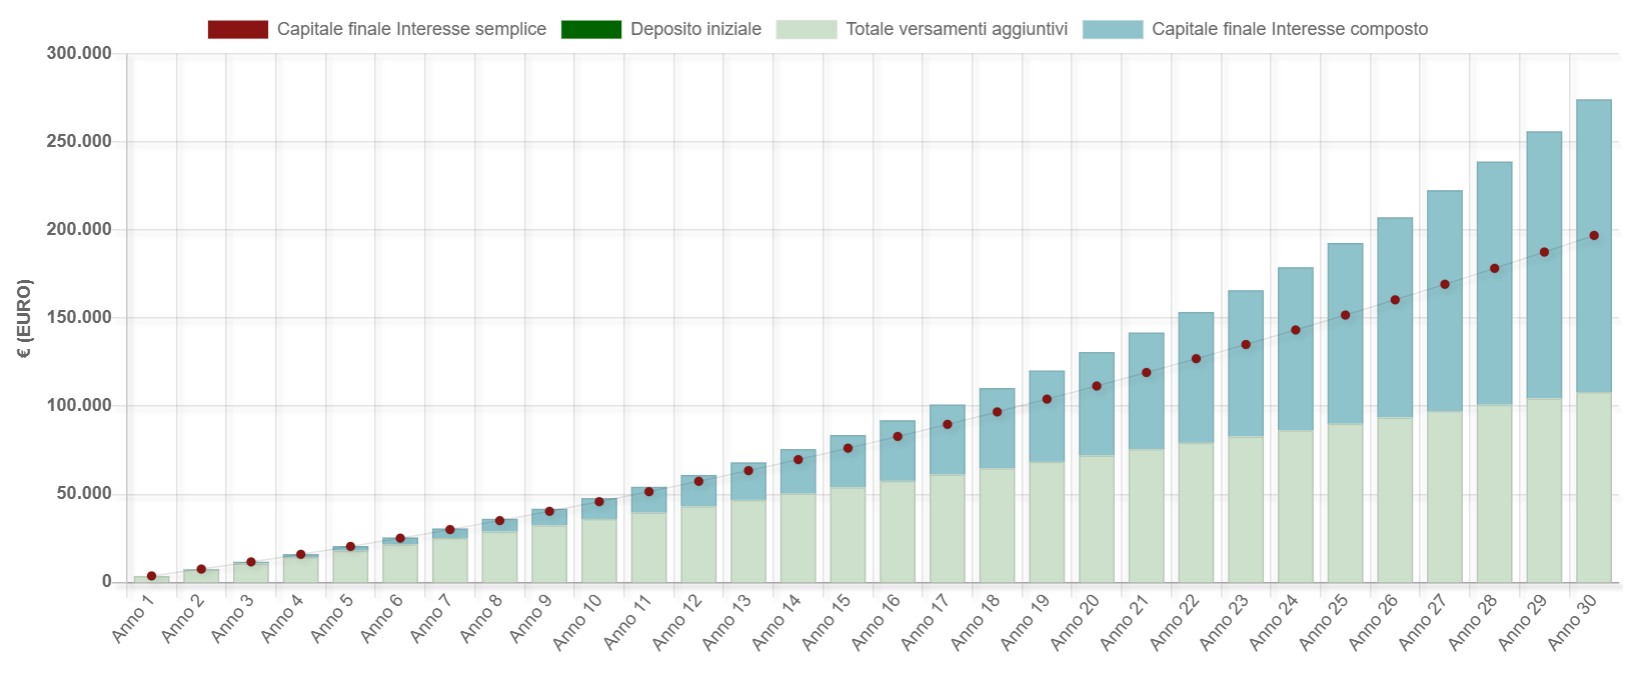Click the Anno 20 light green bar segment
1645x680 pixels.
coord(1096,519)
